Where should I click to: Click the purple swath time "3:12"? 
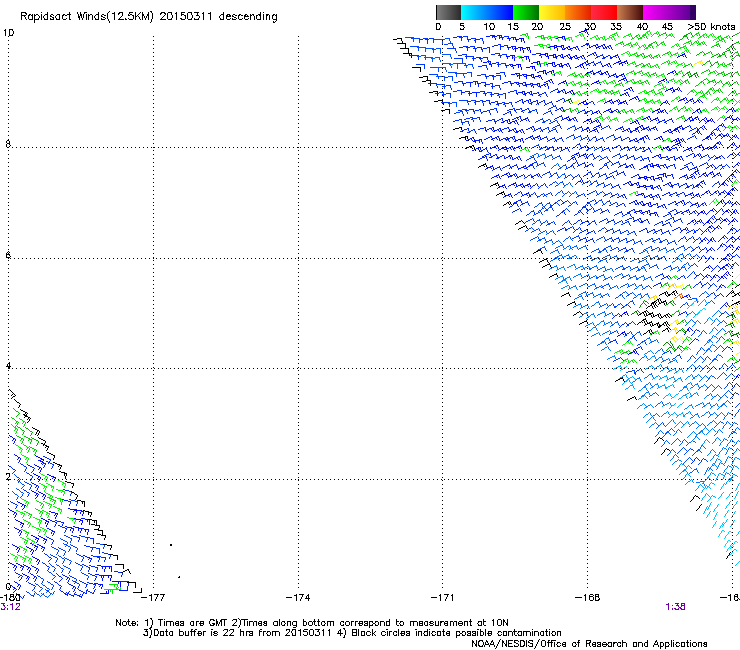click(10, 607)
